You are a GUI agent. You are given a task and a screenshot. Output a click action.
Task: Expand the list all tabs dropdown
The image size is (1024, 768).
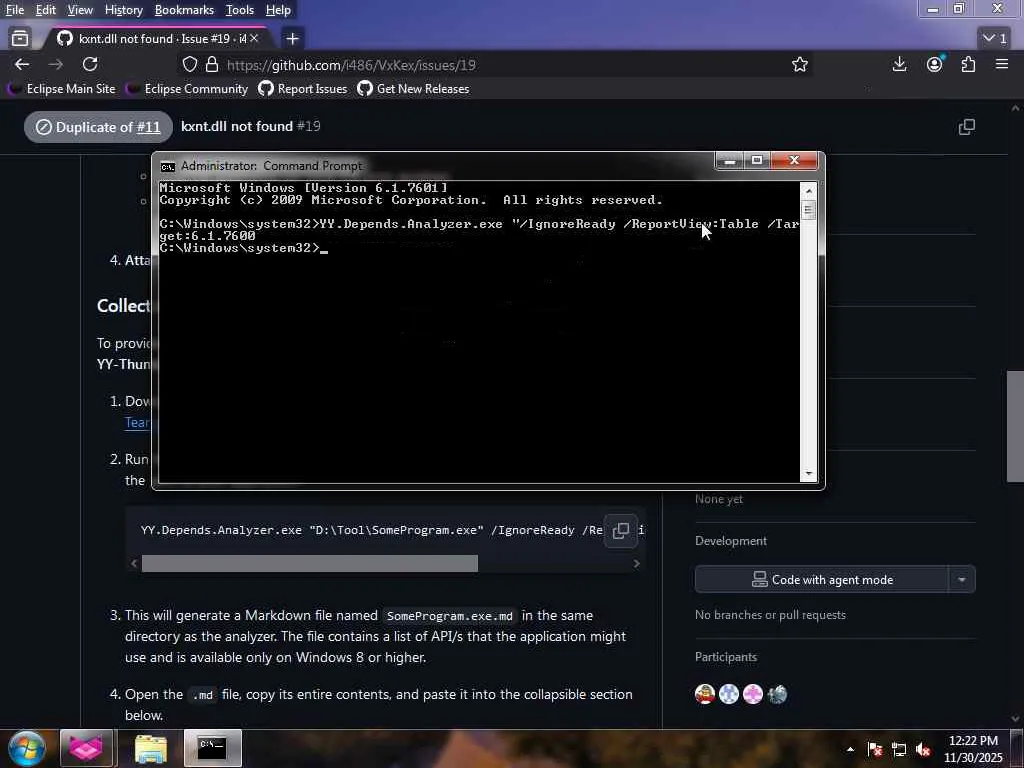point(995,39)
